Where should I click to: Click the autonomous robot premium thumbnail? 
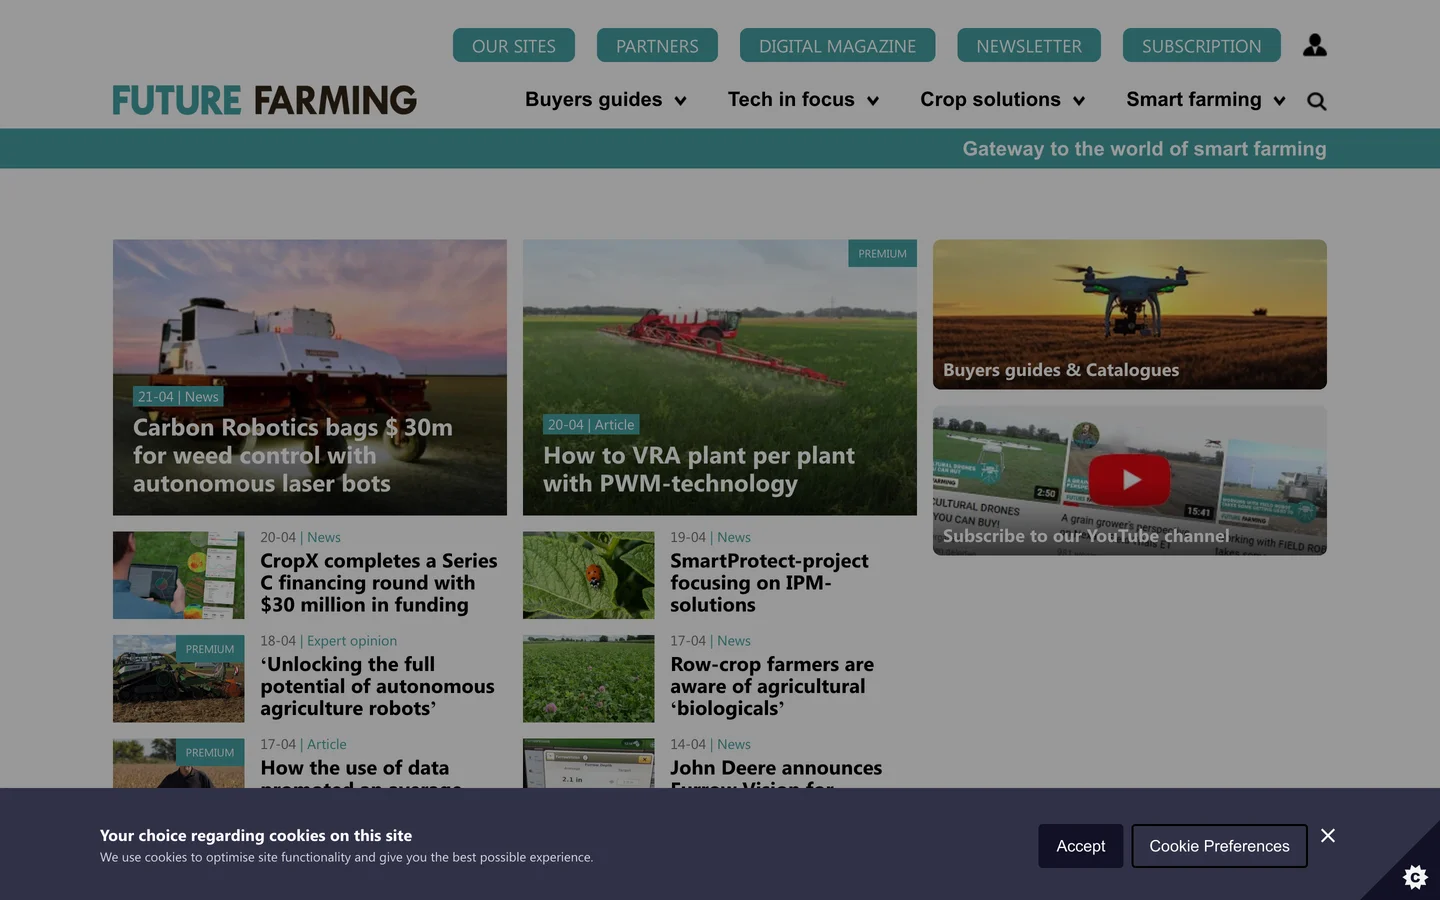179,678
